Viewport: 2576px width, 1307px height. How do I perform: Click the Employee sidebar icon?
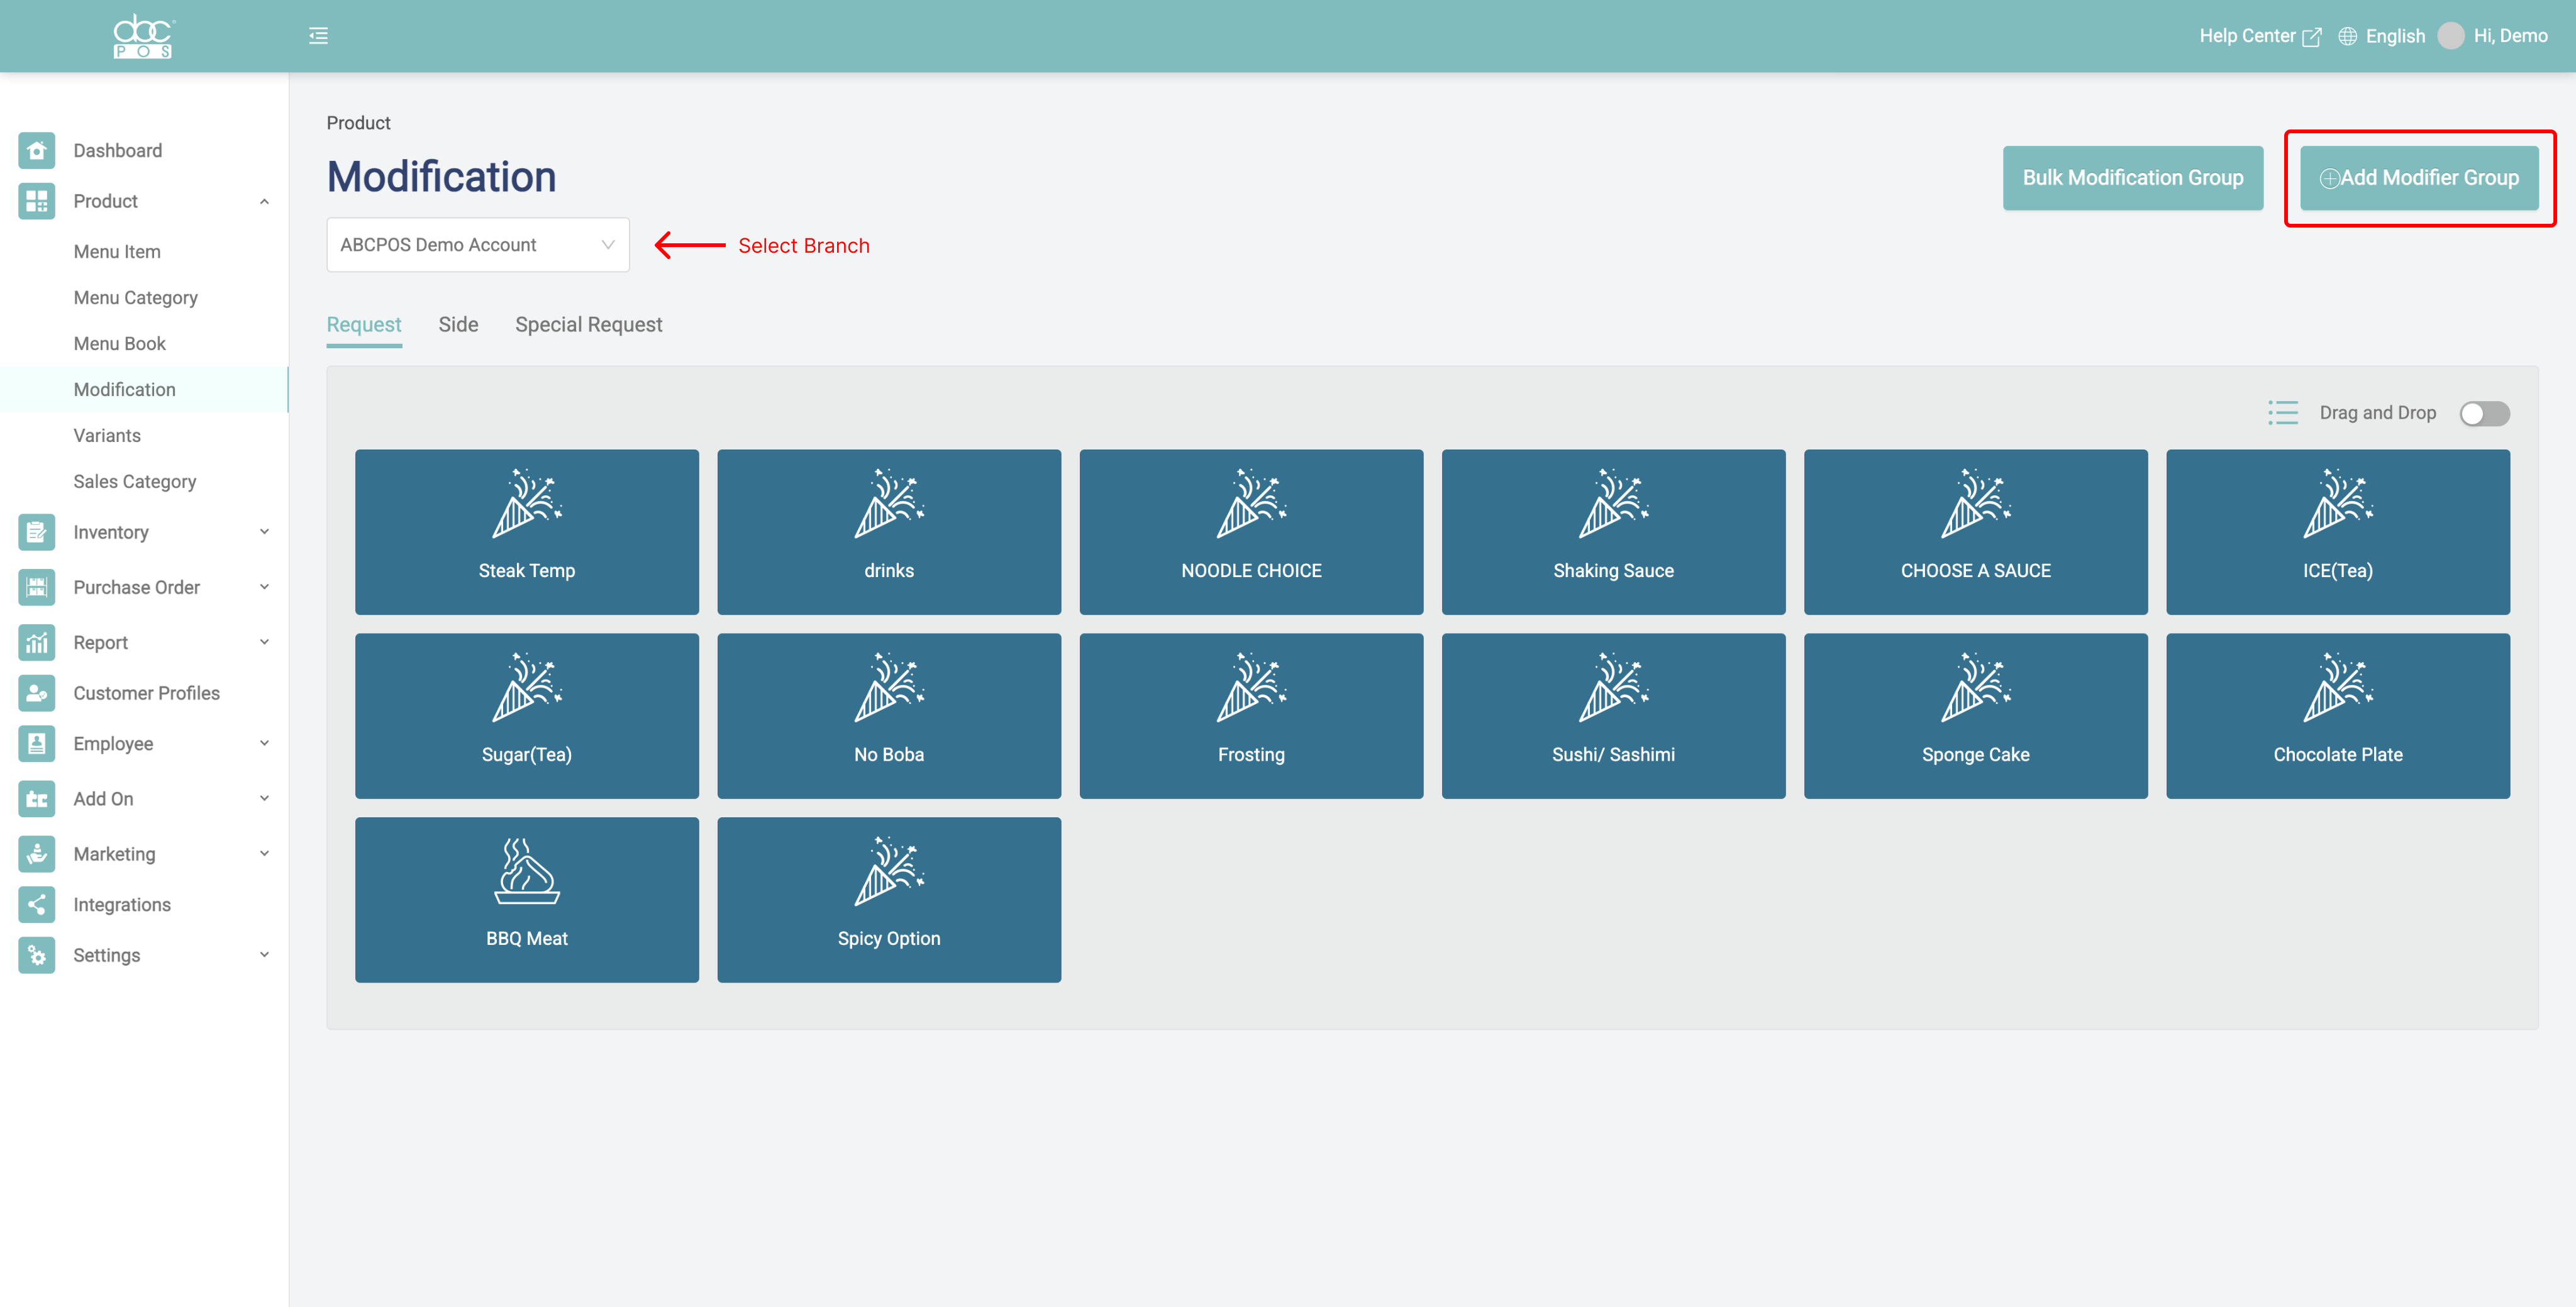[x=37, y=743]
